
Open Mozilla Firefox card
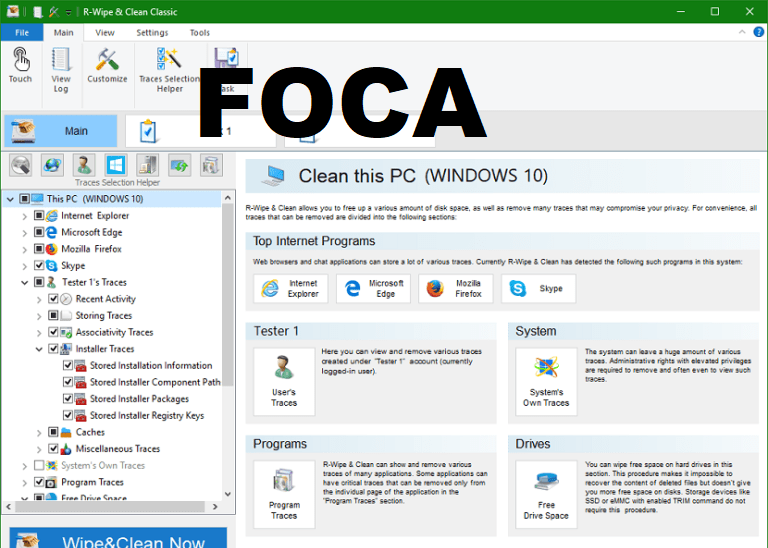[x=456, y=288]
